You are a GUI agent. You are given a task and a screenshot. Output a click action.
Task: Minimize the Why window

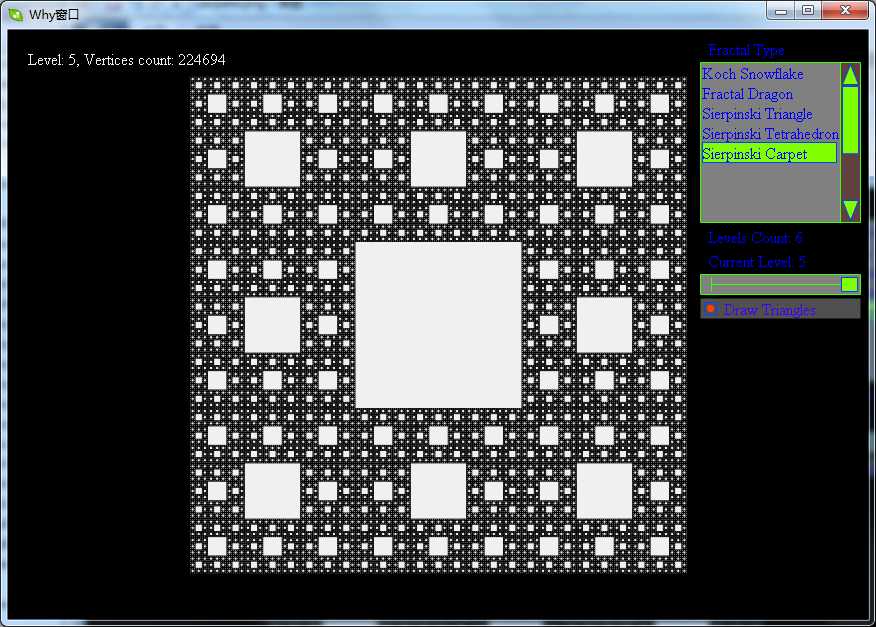[780, 11]
